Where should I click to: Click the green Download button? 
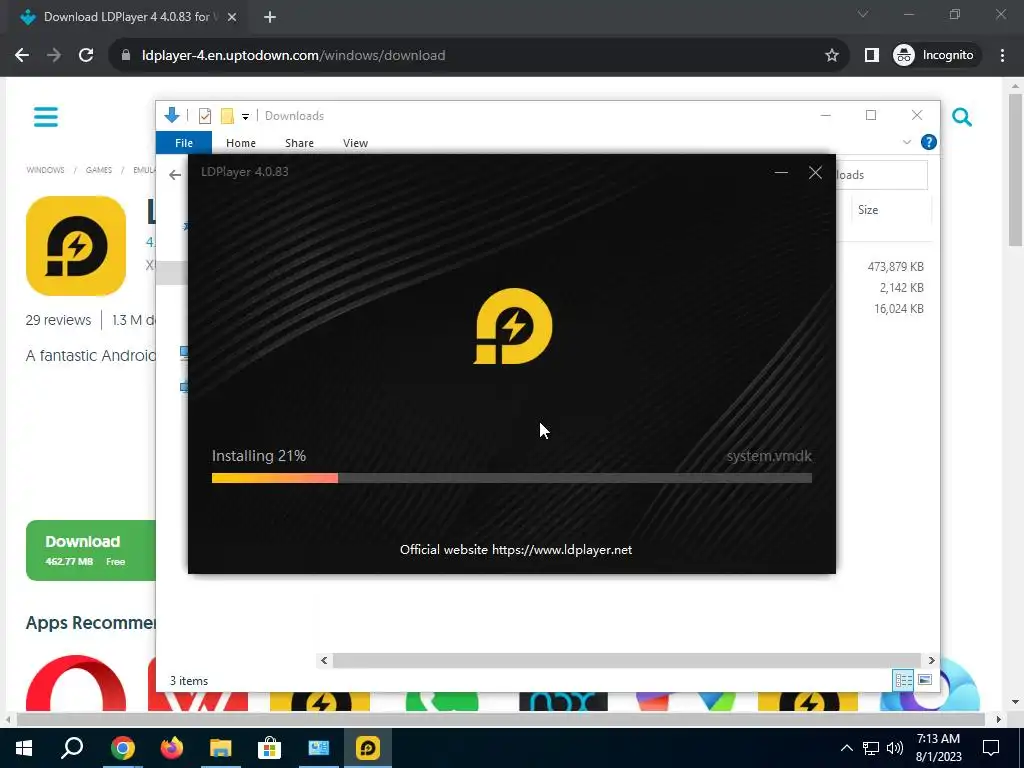point(91,550)
